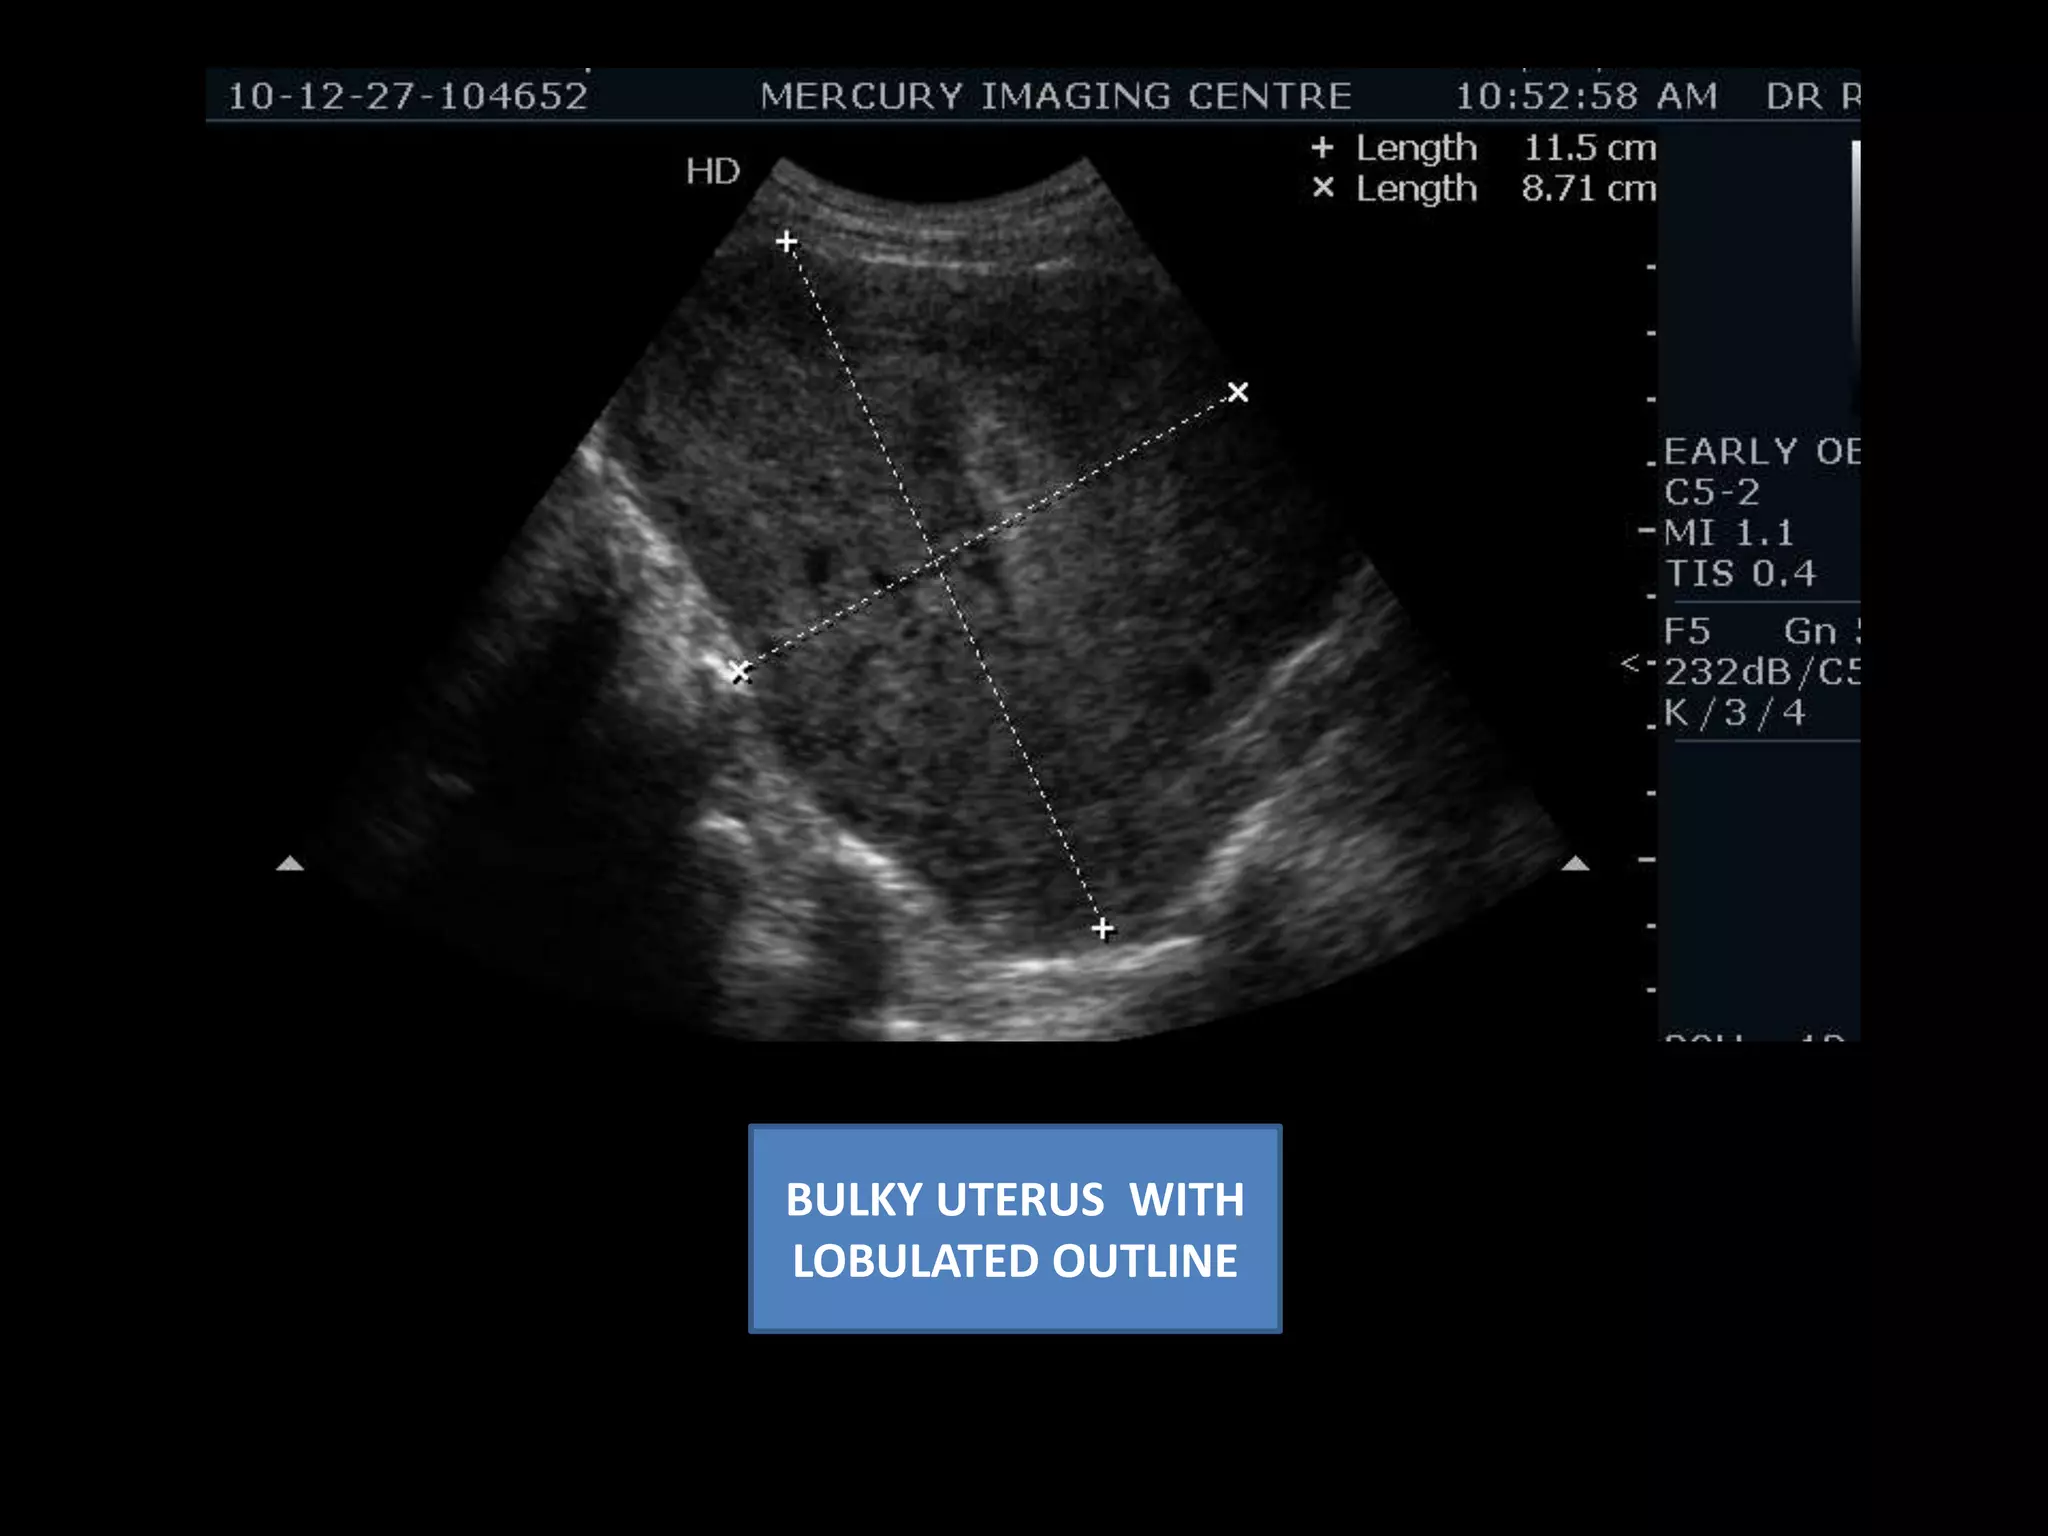Click the timestamp 10:52:58 AM
This screenshot has height=1536, width=2048.
pos(1586,96)
